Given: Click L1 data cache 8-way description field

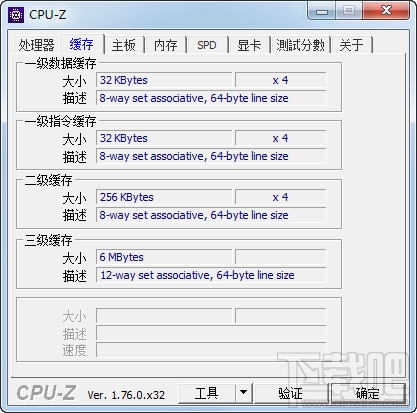Looking at the screenshot, I should pyautogui.click(x=211, y=98).
